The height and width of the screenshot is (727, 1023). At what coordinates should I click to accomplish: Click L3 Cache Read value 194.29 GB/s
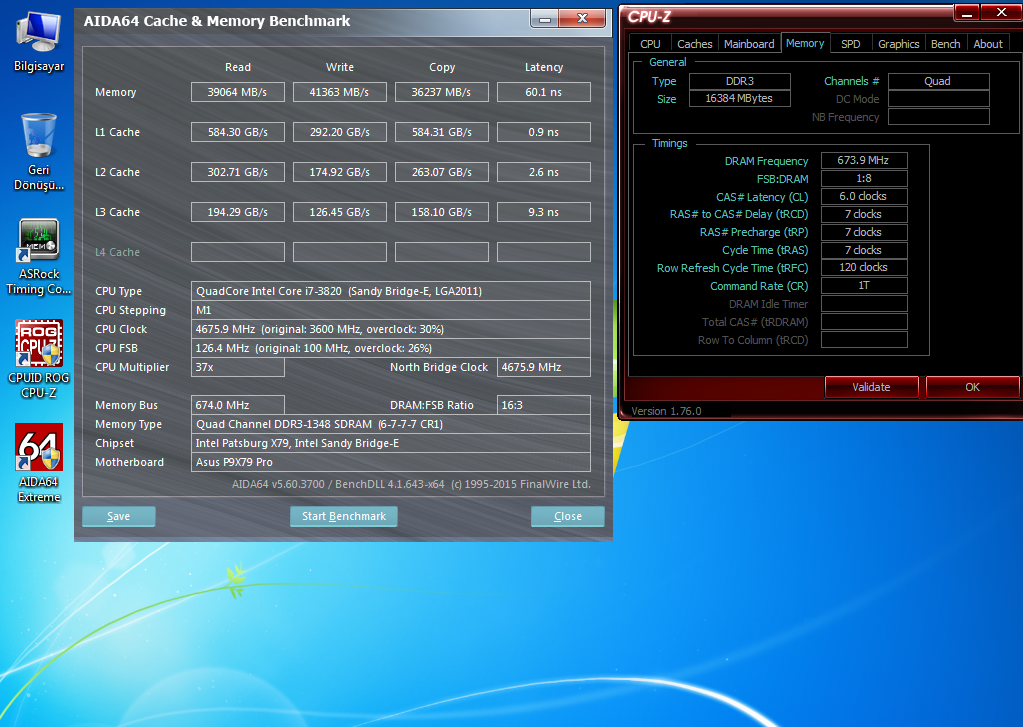237,212
